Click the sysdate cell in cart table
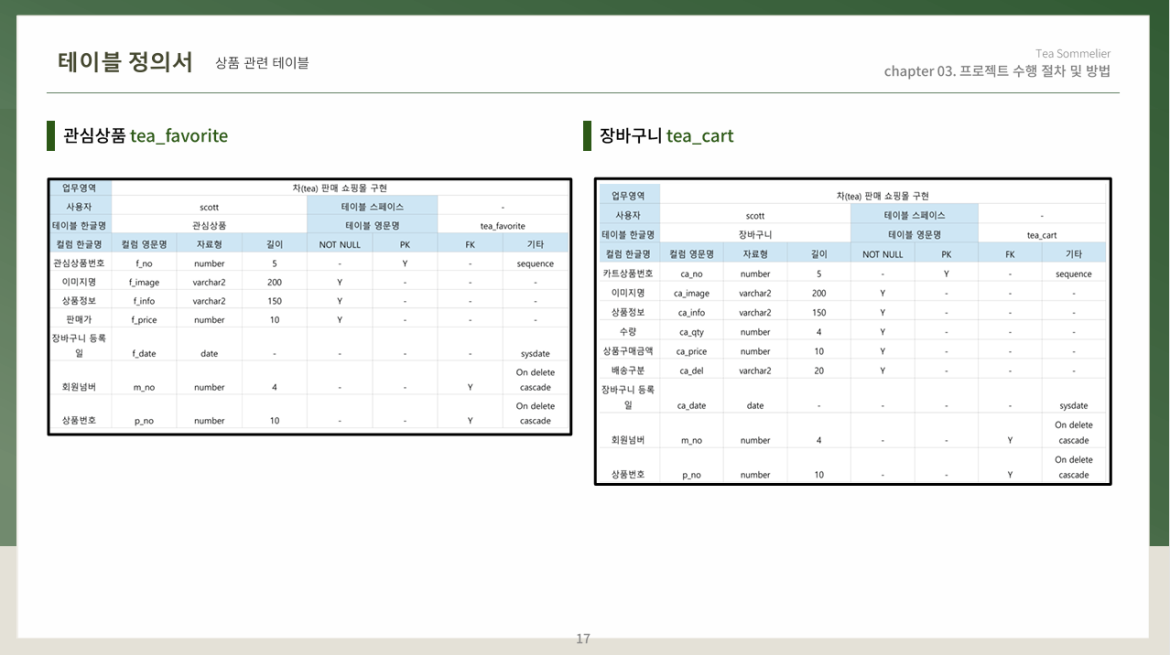1170x655 pixels. (x=1074, y=406)
